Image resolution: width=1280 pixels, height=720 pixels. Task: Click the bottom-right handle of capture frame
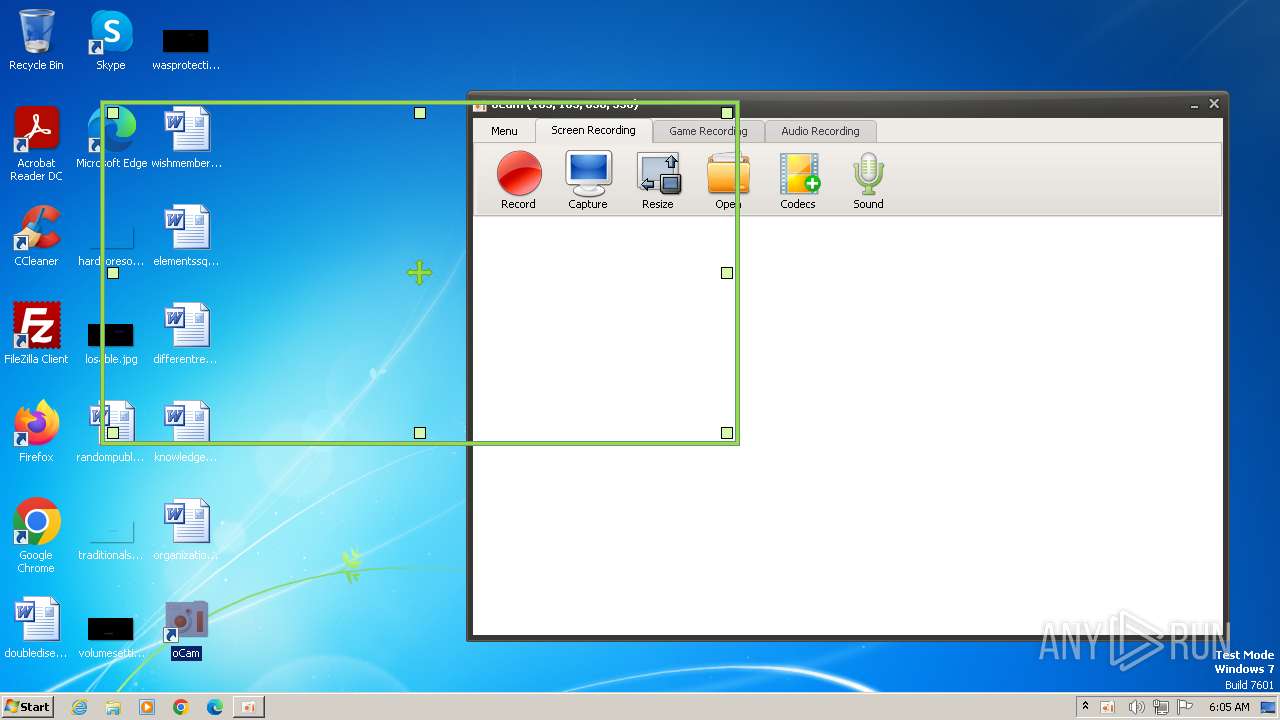727,433
